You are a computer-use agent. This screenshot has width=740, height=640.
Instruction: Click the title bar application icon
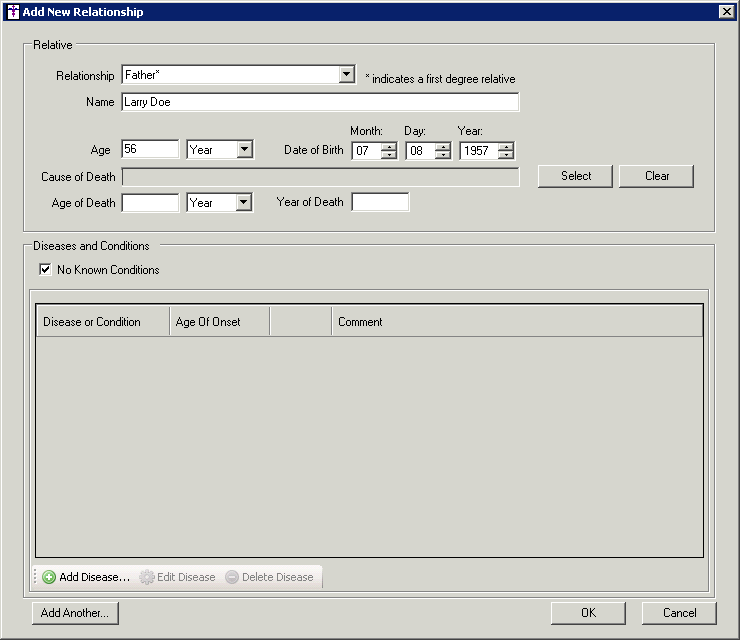pos(12,12)
